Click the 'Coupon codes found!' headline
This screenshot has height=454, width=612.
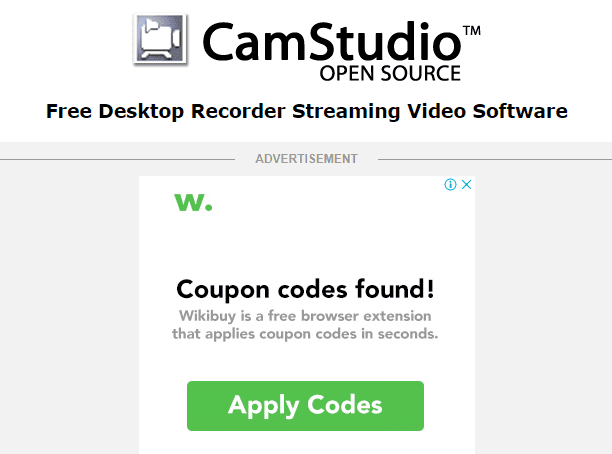point(305,289)
